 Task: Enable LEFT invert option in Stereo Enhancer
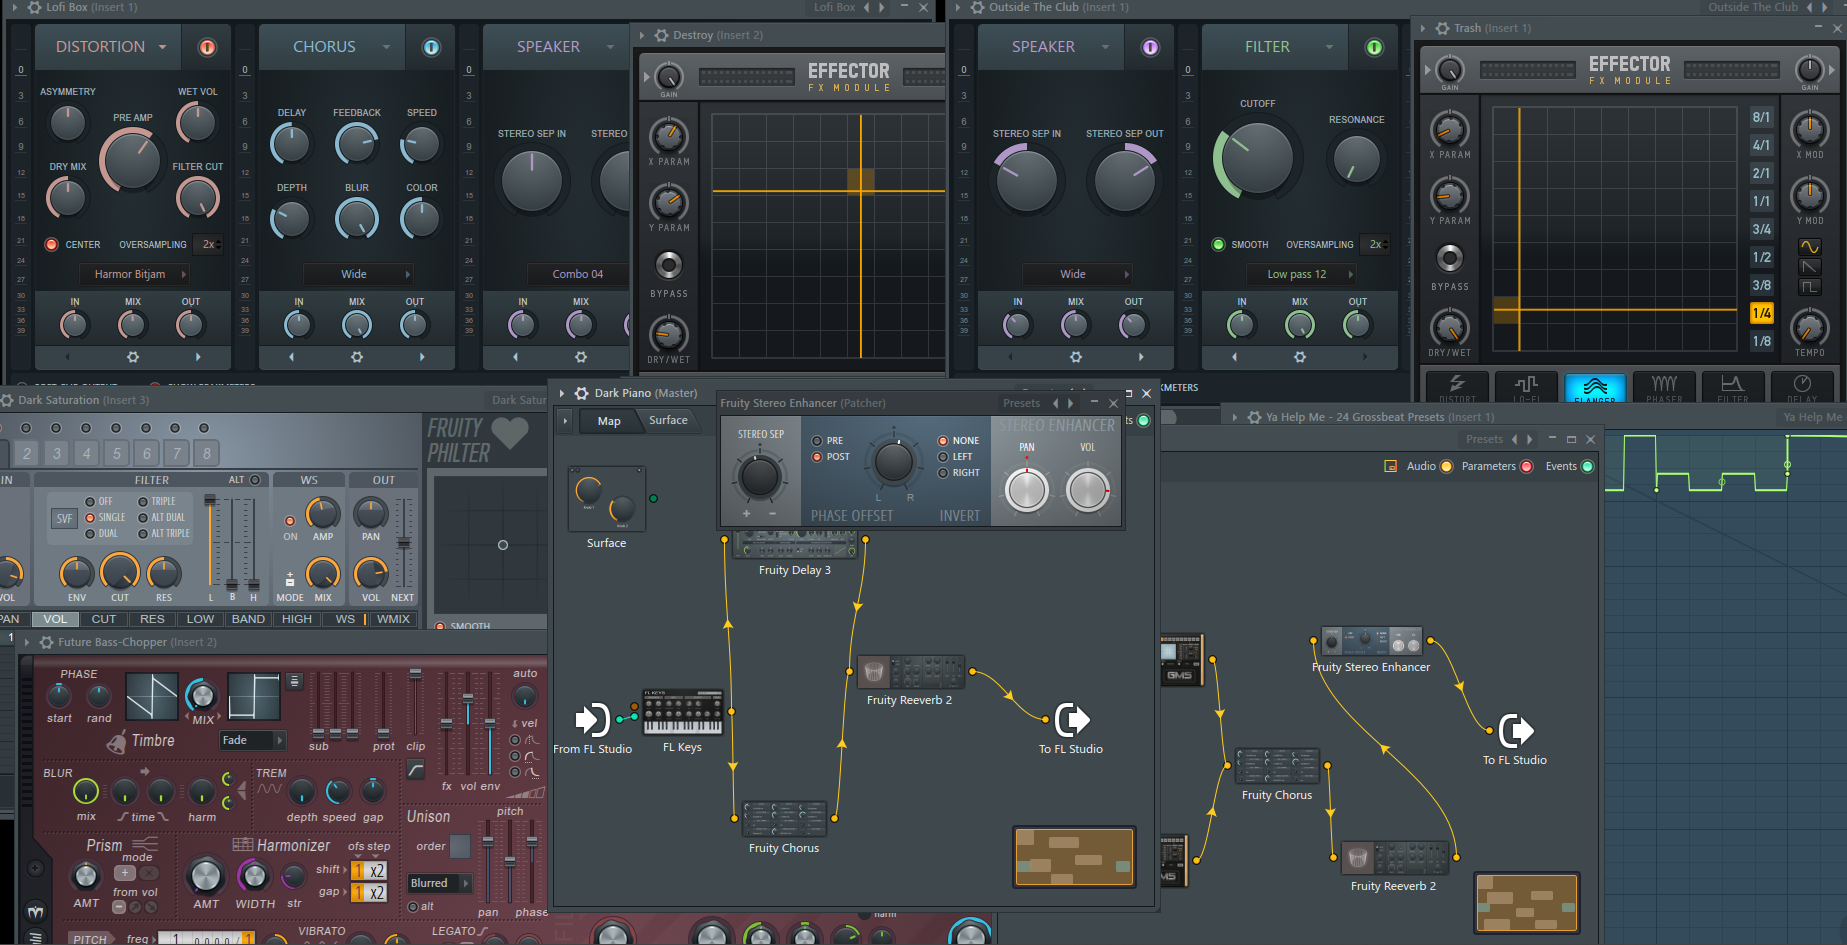pyautogui.click(x=943, y=457)
